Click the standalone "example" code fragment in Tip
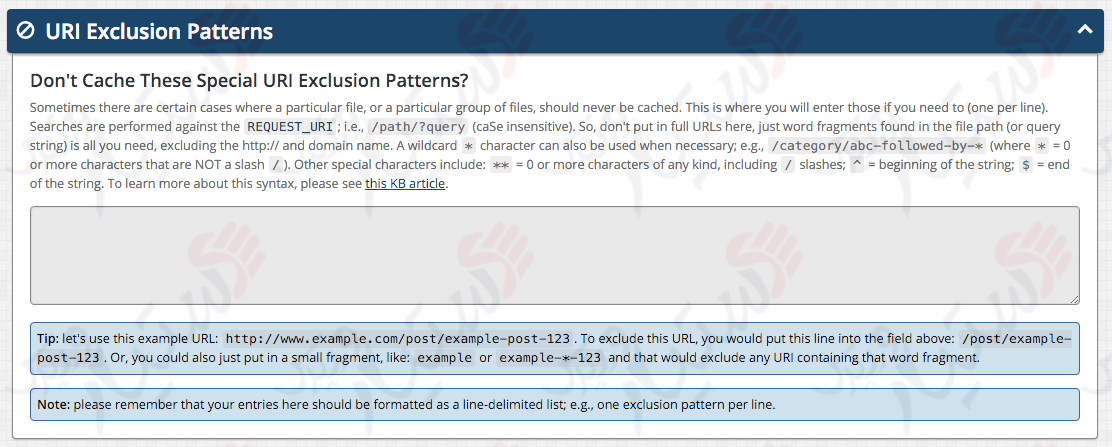This screenshot has height=447, width=1112. [445, 358]
